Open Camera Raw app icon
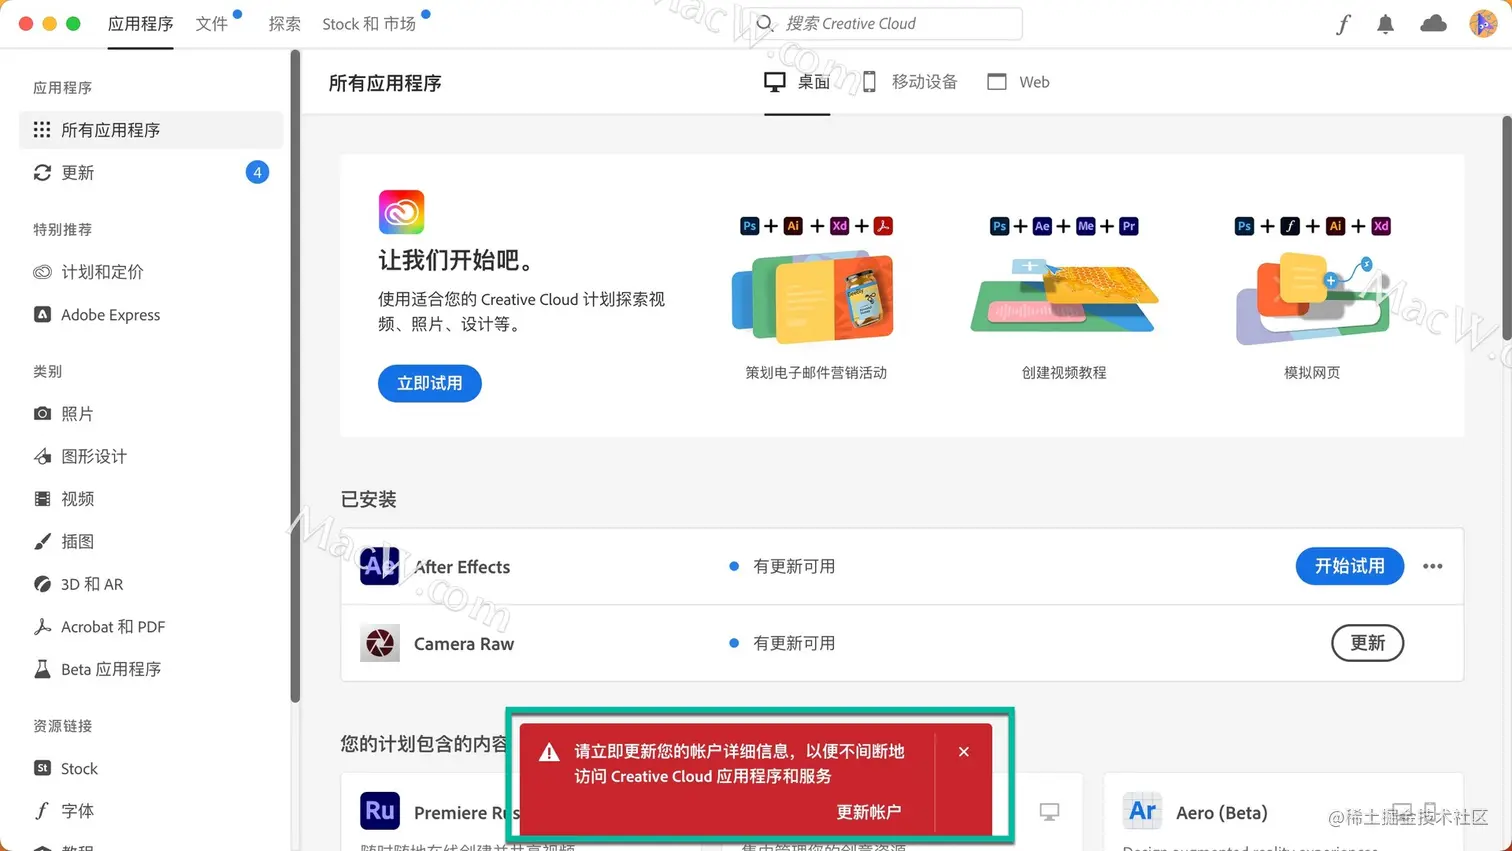 click(x=380, y=643)
